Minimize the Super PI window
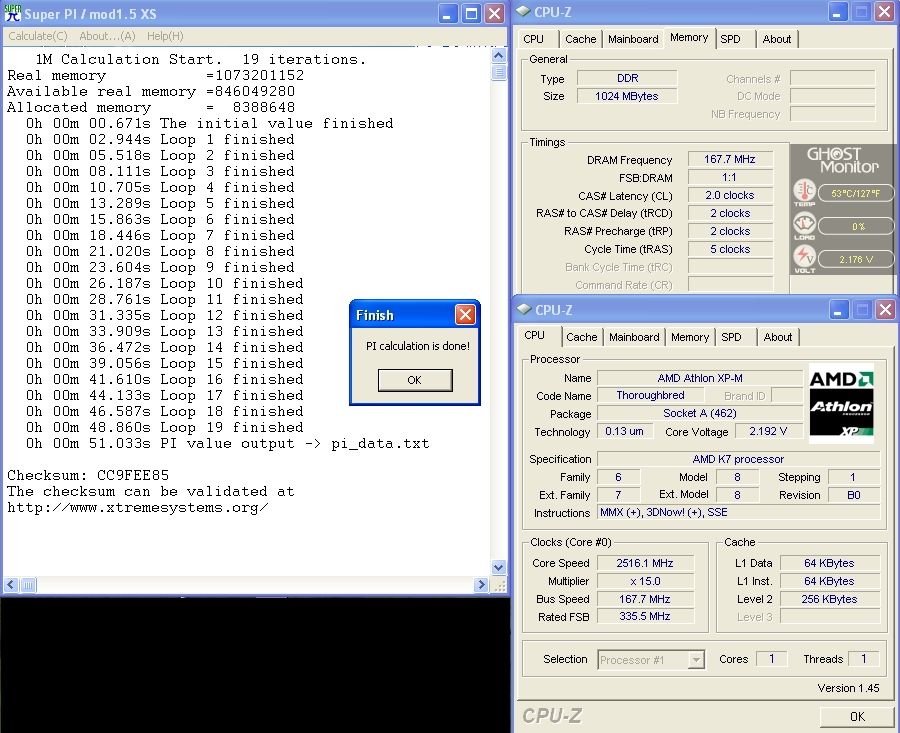The image size is (900, 733). (448, 13)
